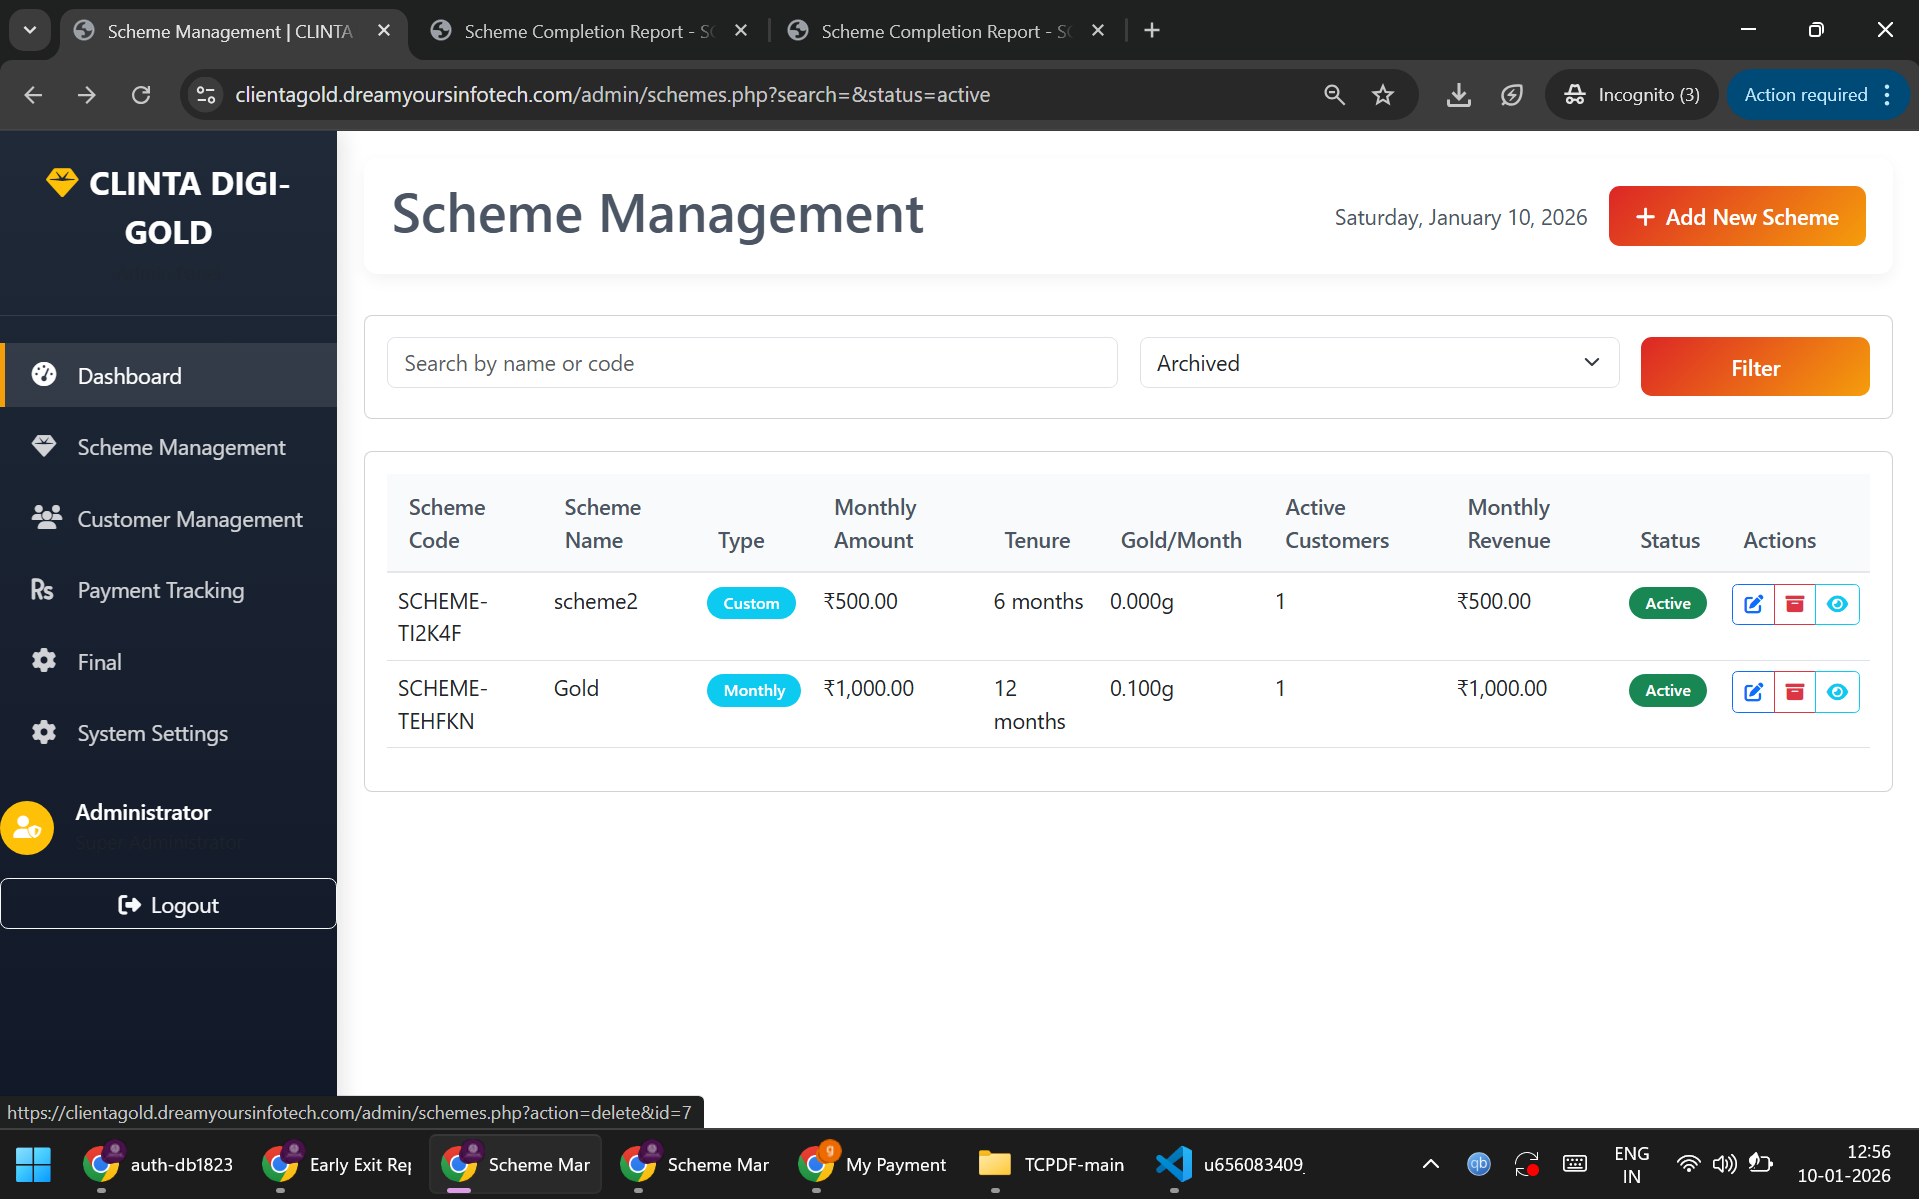Switch to second Scheme Completion Report tab
The image size is (1919, 1199).
point(944,31)
